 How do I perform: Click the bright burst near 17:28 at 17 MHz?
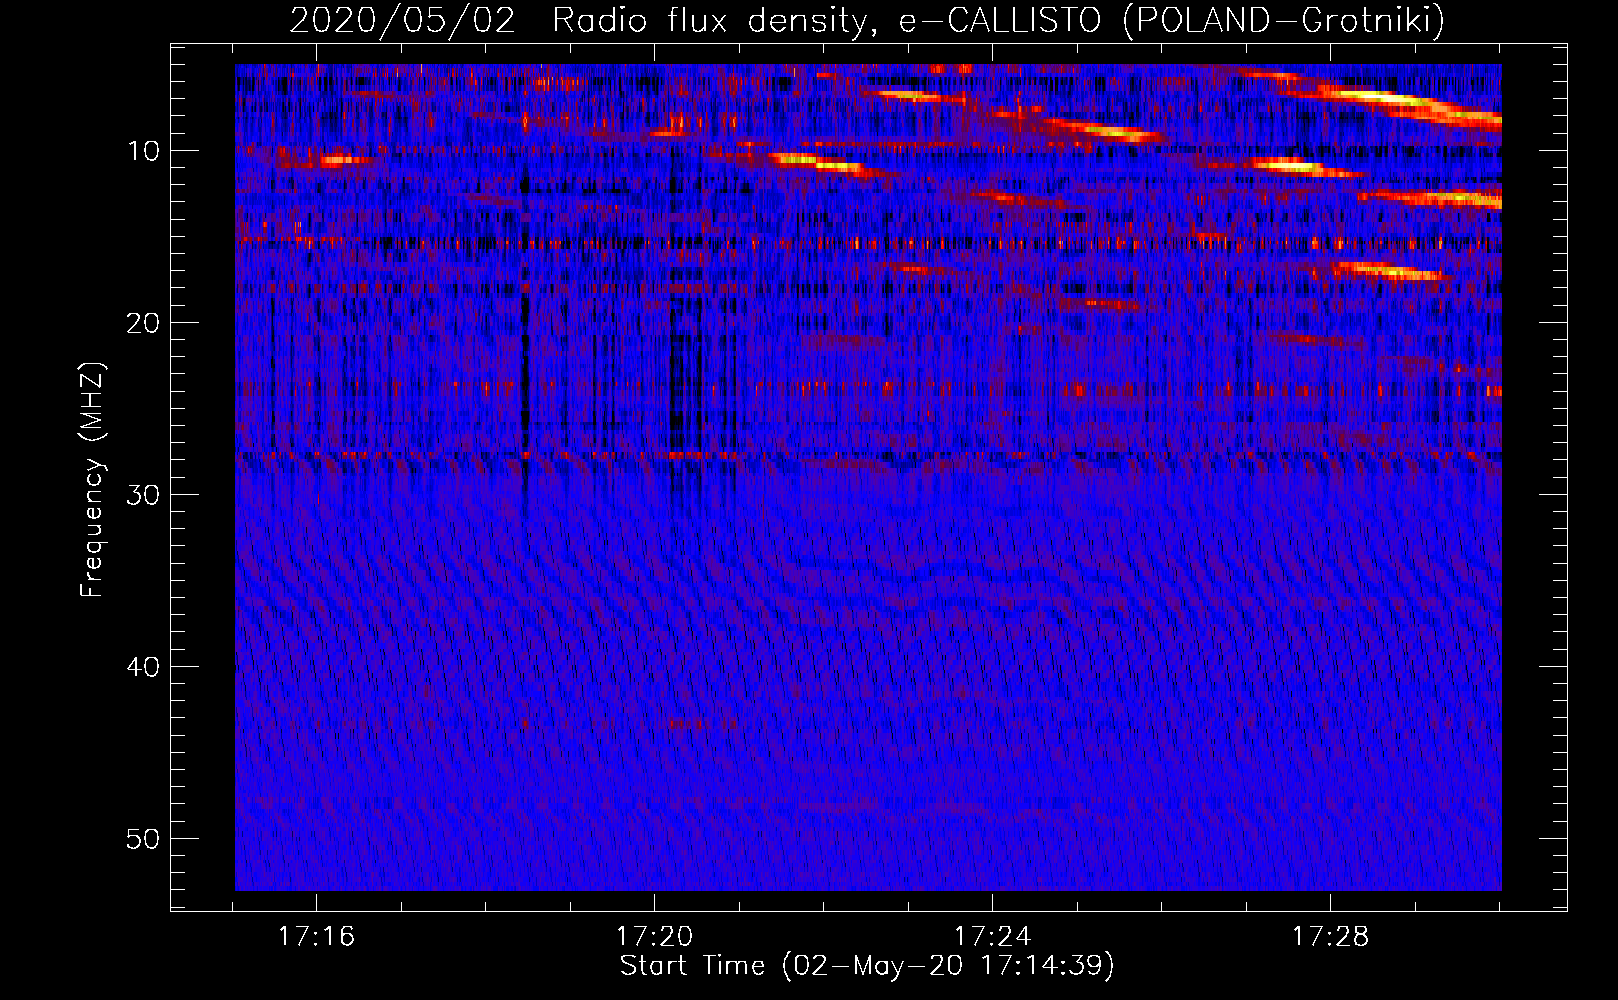click(x=1390, y=270)
